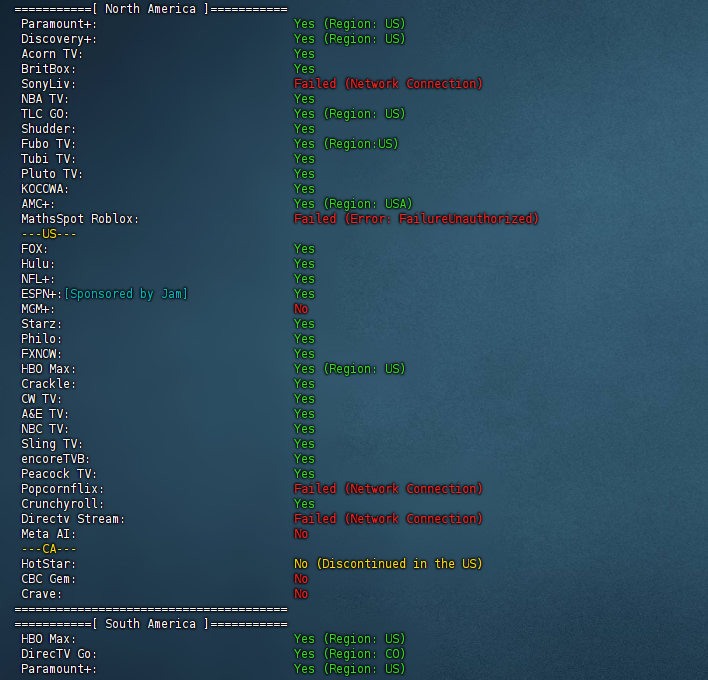The height and width of the screenshot is (680, 708).
Task: Click the 'BritBox:' row label
Action: (x=48, y=69)
